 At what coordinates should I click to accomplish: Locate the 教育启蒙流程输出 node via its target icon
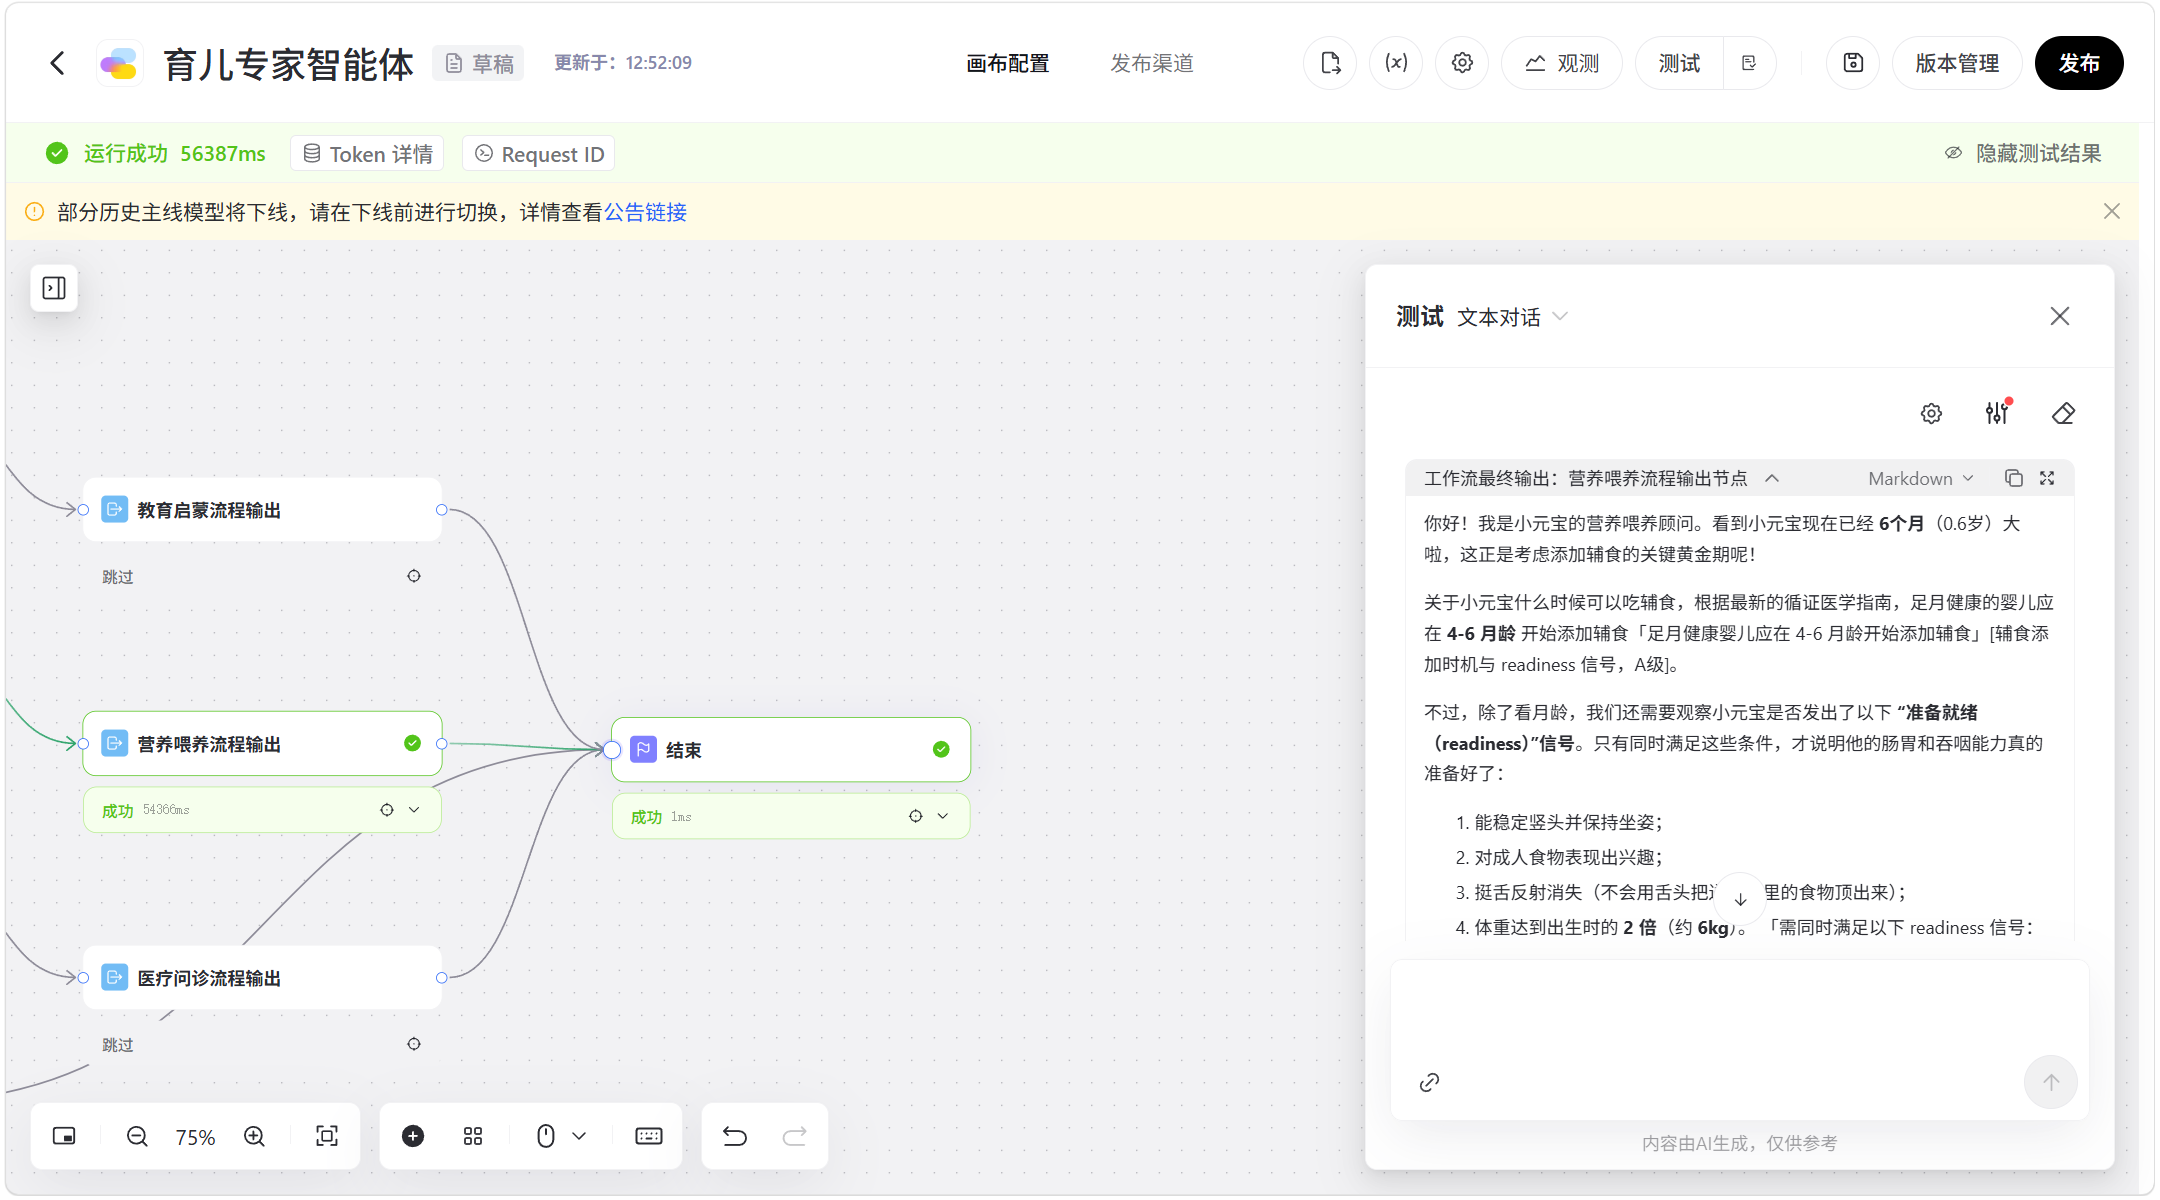[x=414, y=576]
